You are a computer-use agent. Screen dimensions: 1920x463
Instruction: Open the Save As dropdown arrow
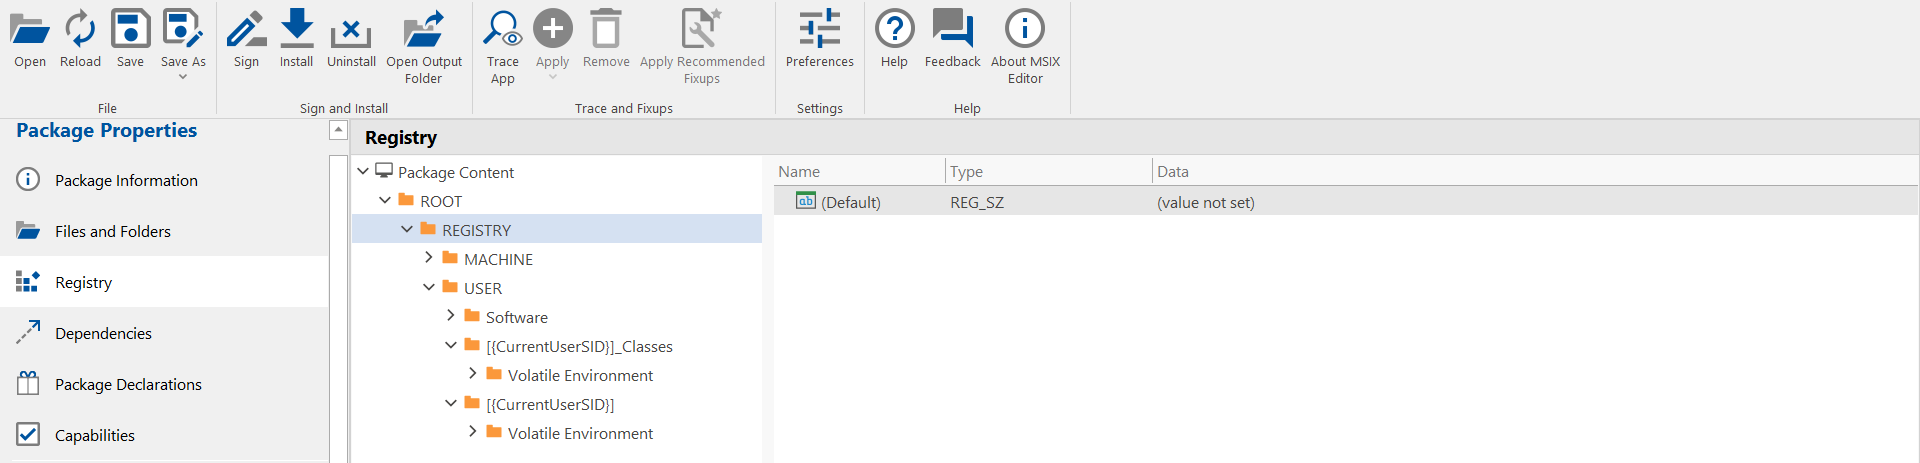click(x=183, y=77)
